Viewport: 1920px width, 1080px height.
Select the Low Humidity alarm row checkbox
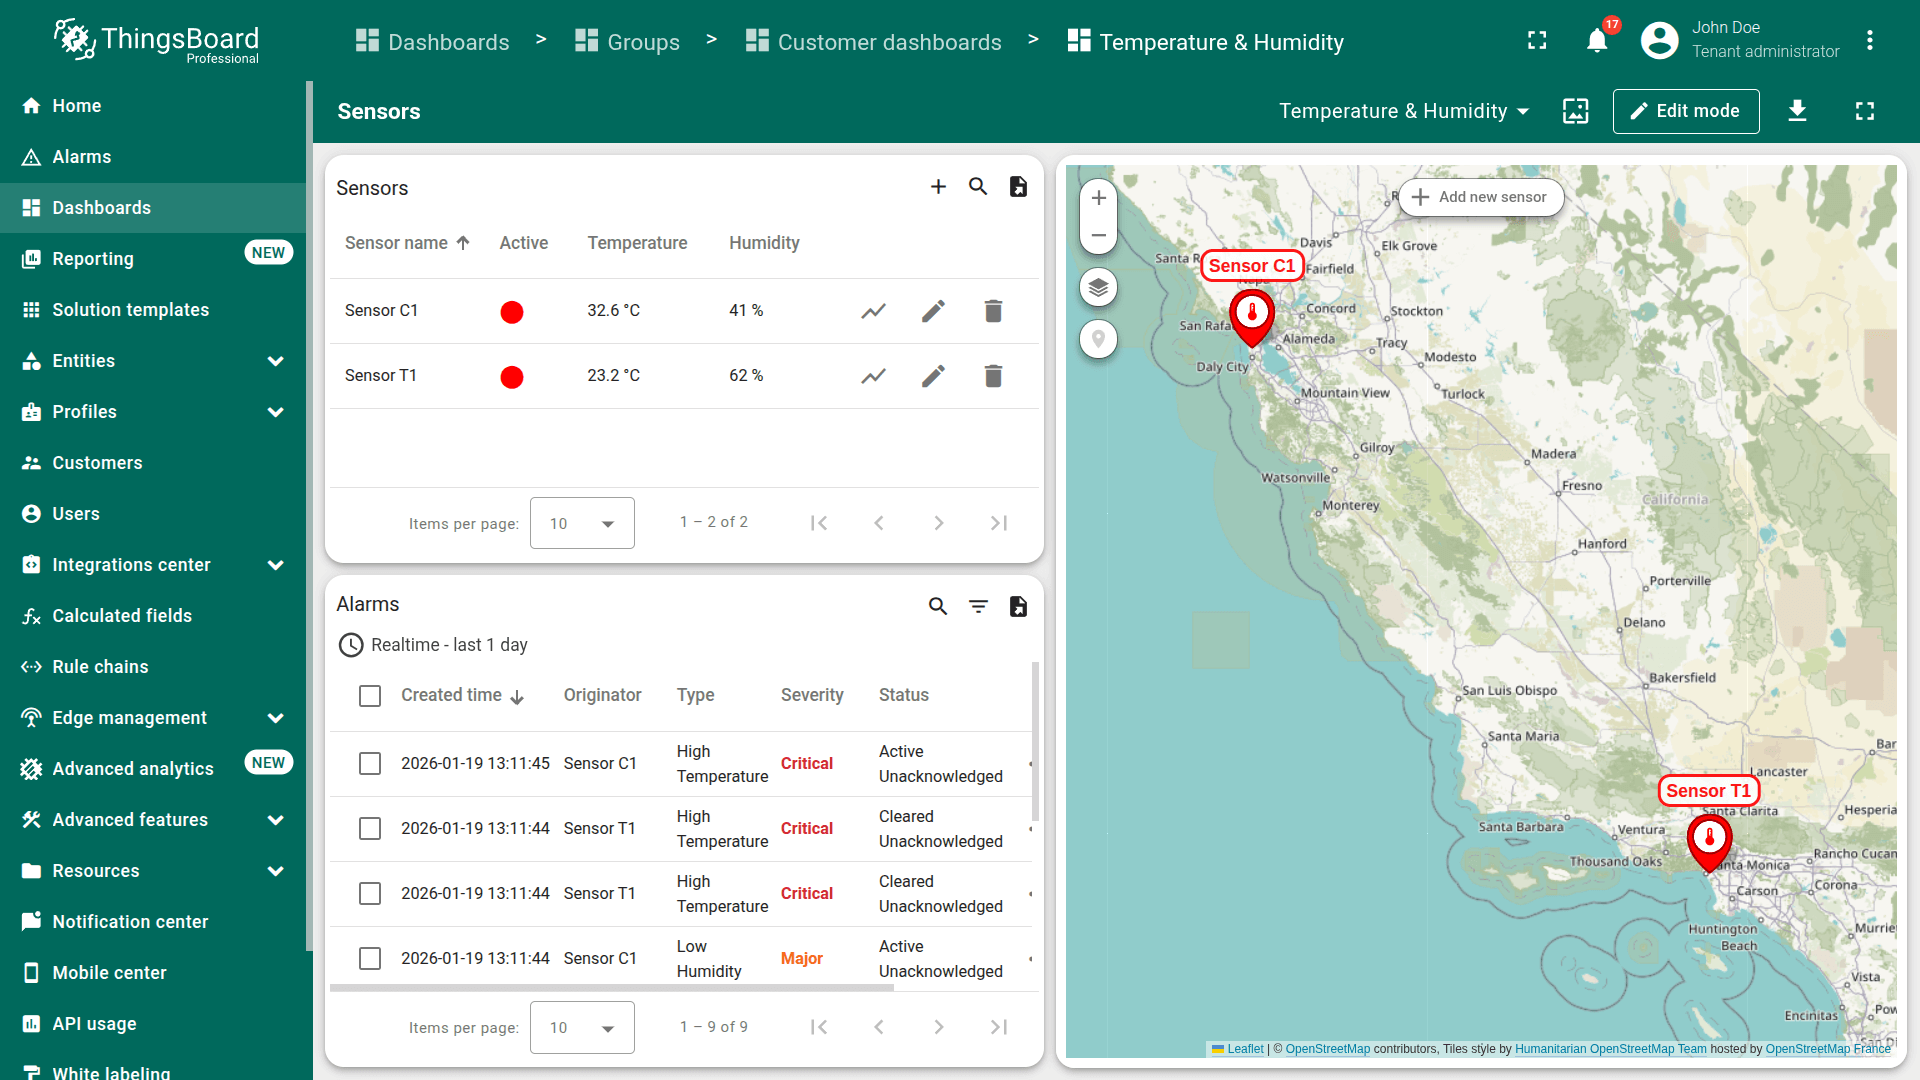(370, 959)
